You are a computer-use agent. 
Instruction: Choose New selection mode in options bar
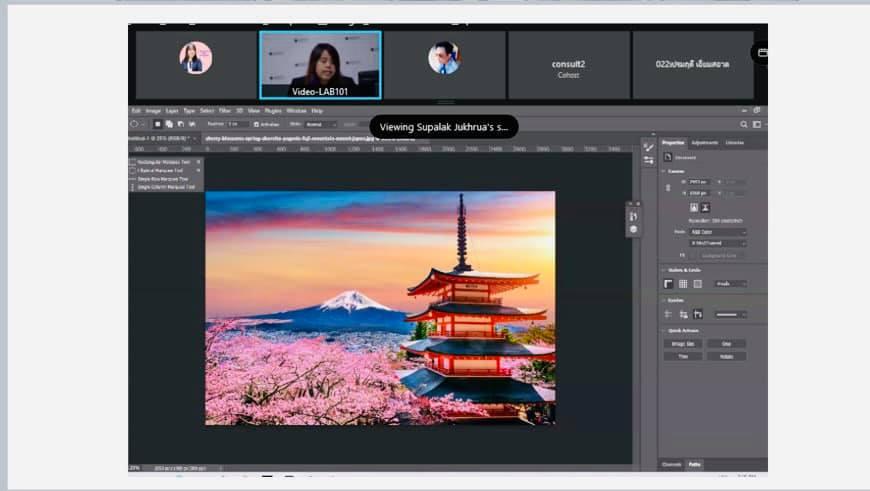pyautogui.click(x=158, y=124)
